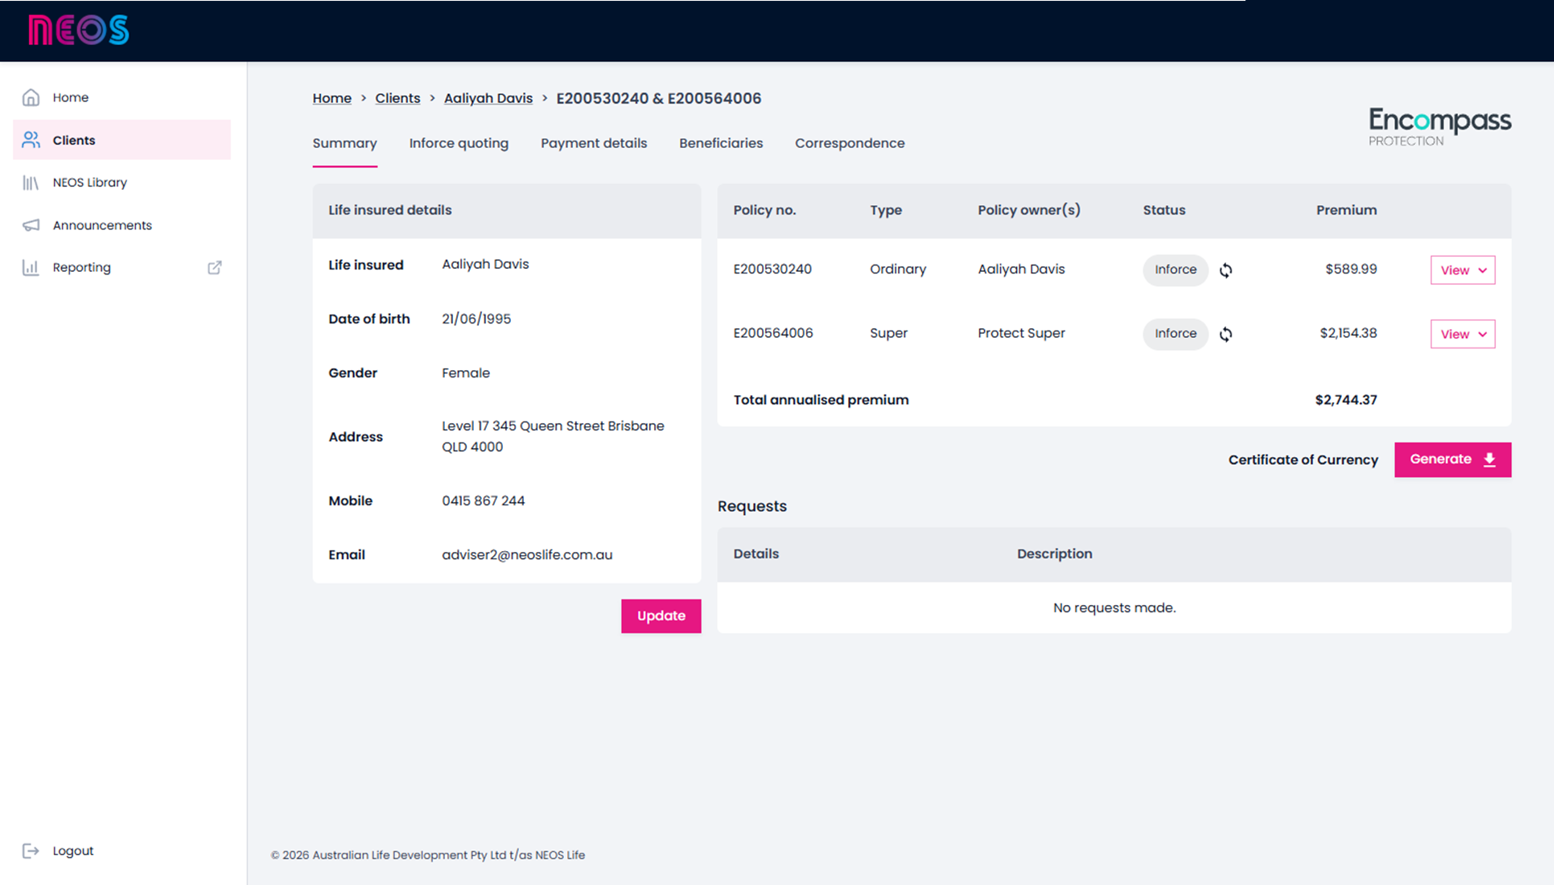The image size is (1554, 885).
Task: Open NEOS Library via the books icon
Action: pos(31,183)
